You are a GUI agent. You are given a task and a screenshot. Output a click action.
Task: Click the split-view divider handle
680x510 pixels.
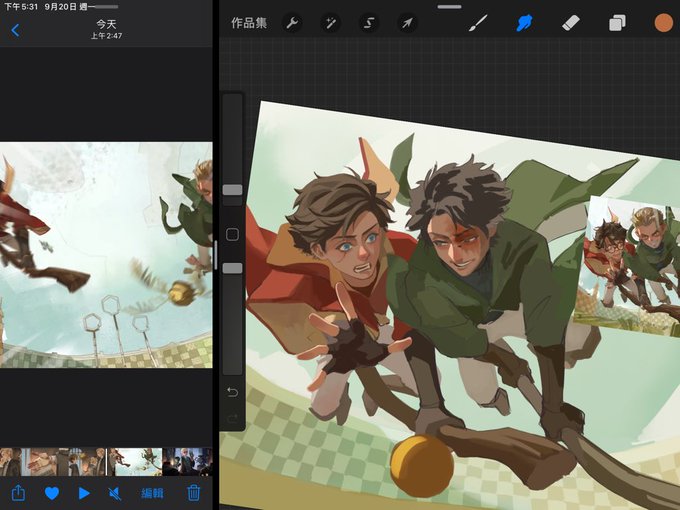point(216,255)
